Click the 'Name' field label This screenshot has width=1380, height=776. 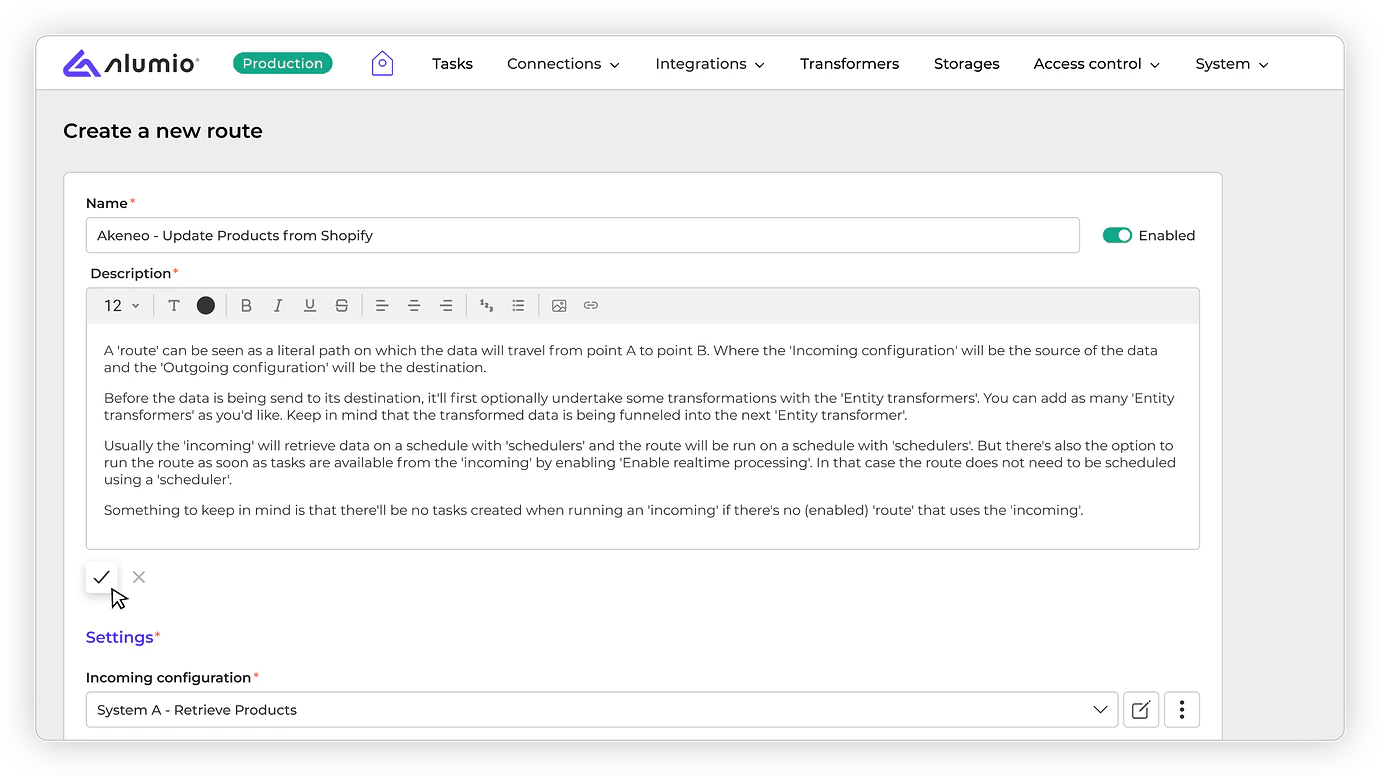(x=107, y=204)
